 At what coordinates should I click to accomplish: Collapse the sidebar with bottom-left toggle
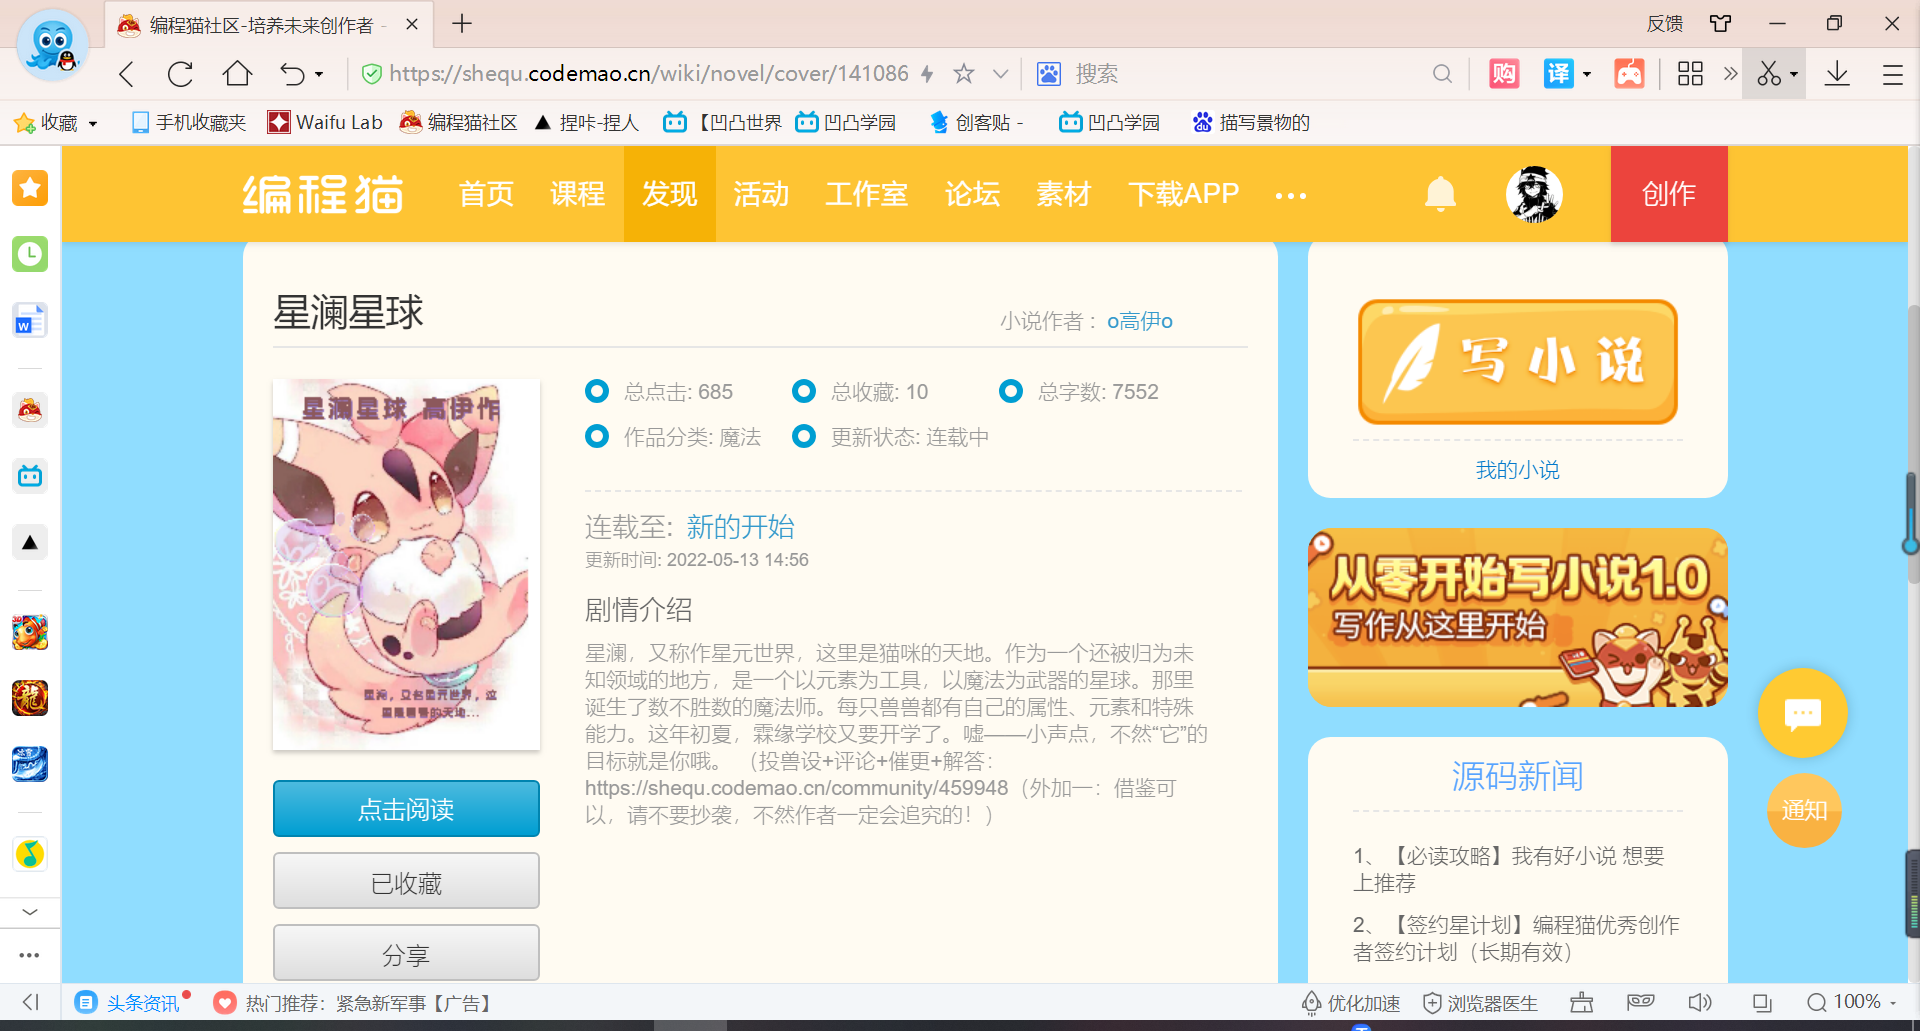[30, 1002]
